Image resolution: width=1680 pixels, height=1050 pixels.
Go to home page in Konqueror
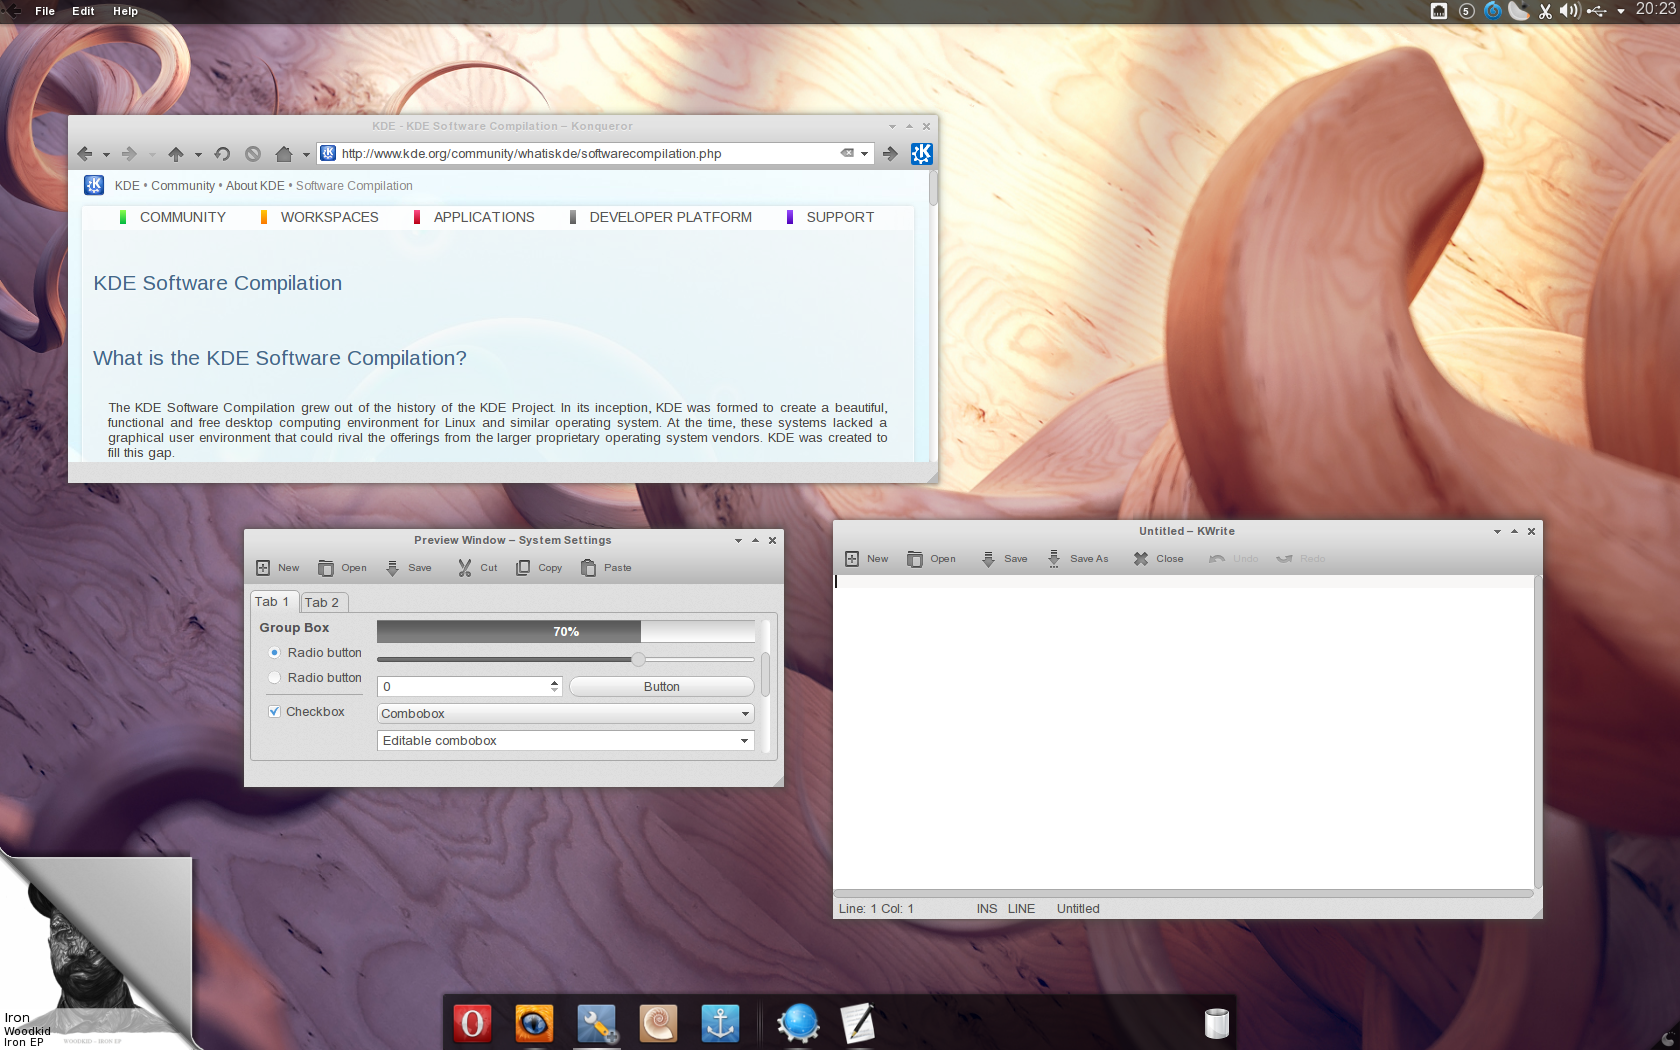pyautogui.click(x=284, y=154)
